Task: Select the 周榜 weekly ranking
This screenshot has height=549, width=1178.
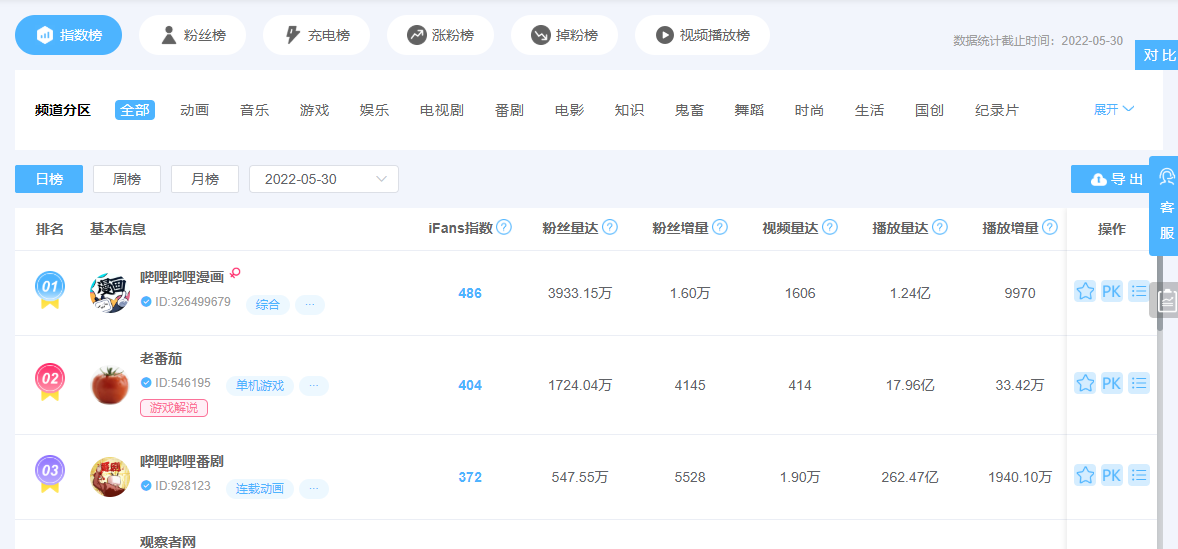Action: [127, 179]
